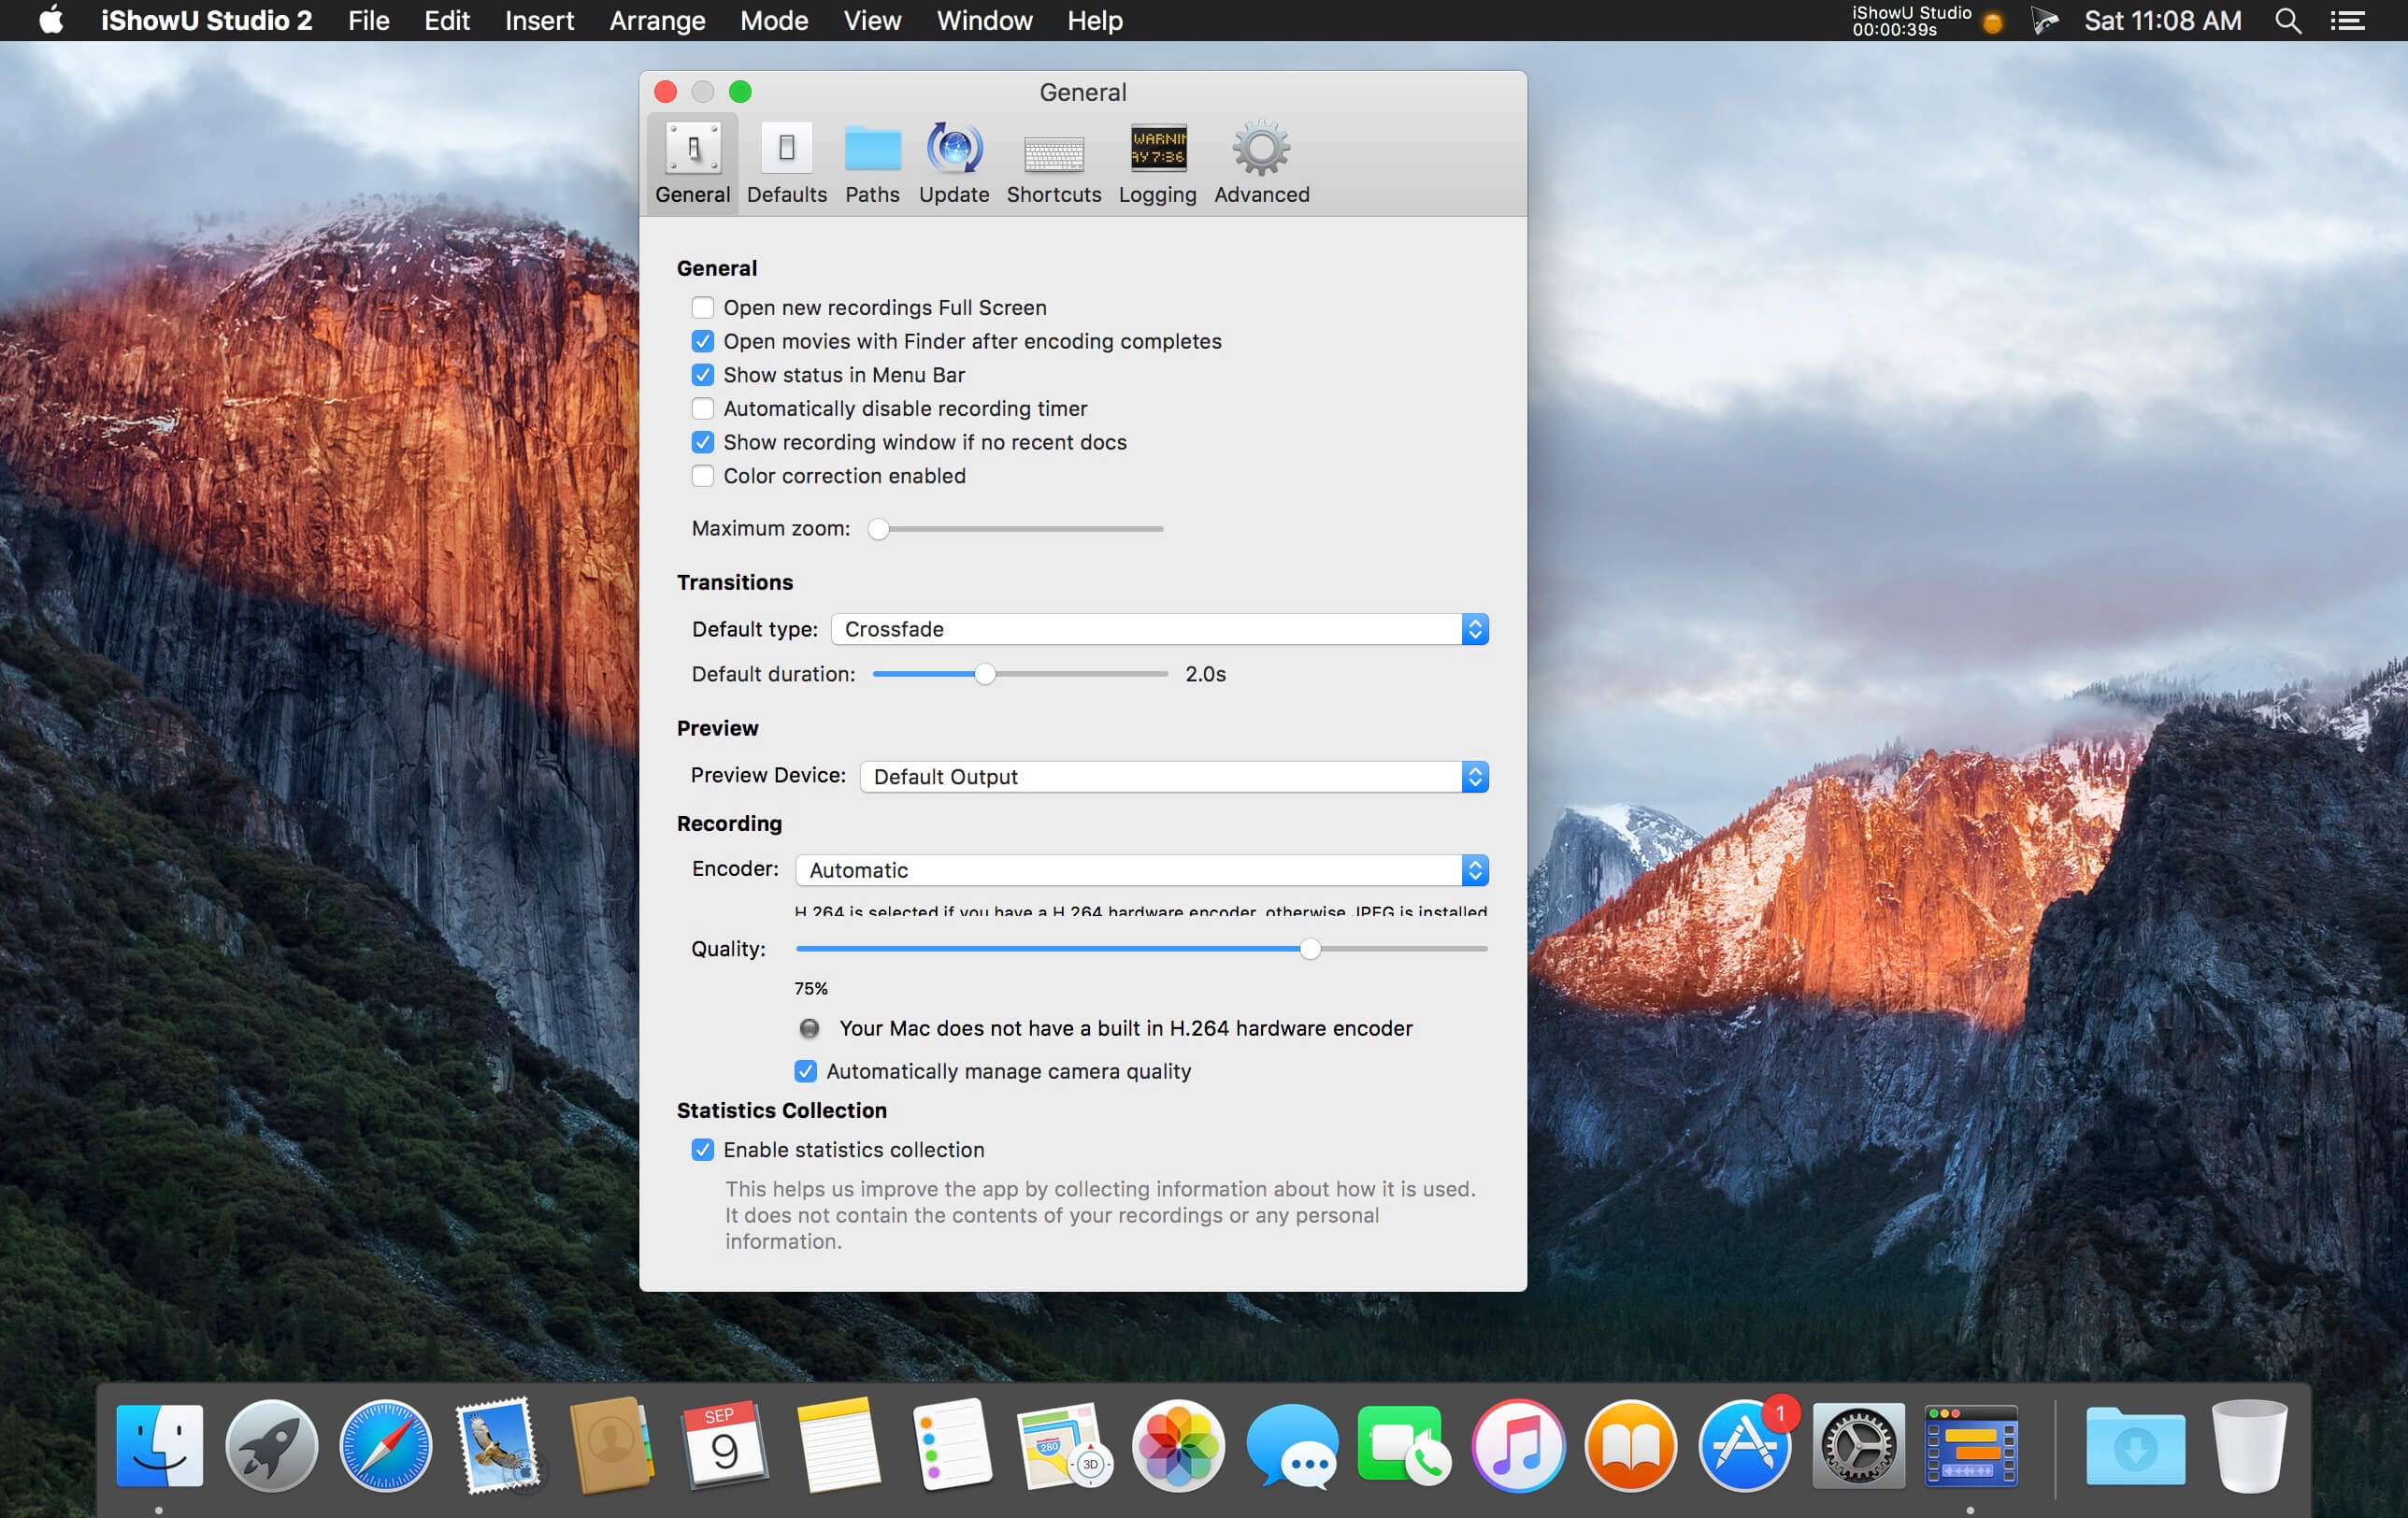Image resolution: width=2408 pixels, height=1518 pixels.
Task: Open the Arrange menu
Action: [x=657, y=20]
